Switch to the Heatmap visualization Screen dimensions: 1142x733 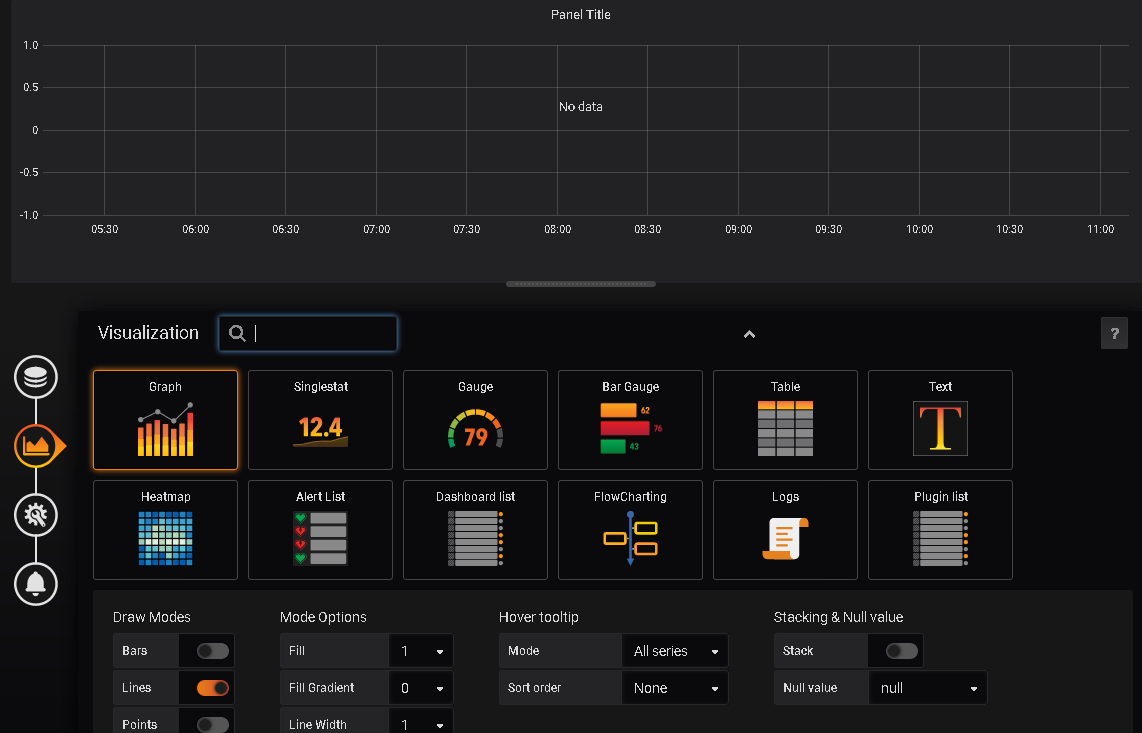point(165,530)
